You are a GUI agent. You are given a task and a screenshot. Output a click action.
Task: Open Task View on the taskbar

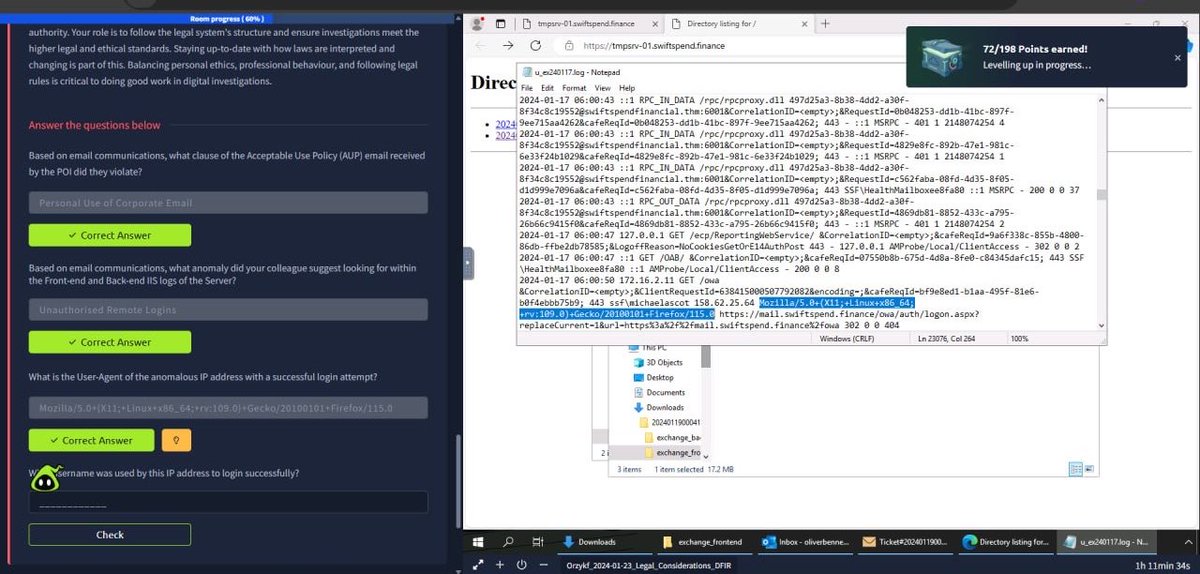(x=536, y=541)
